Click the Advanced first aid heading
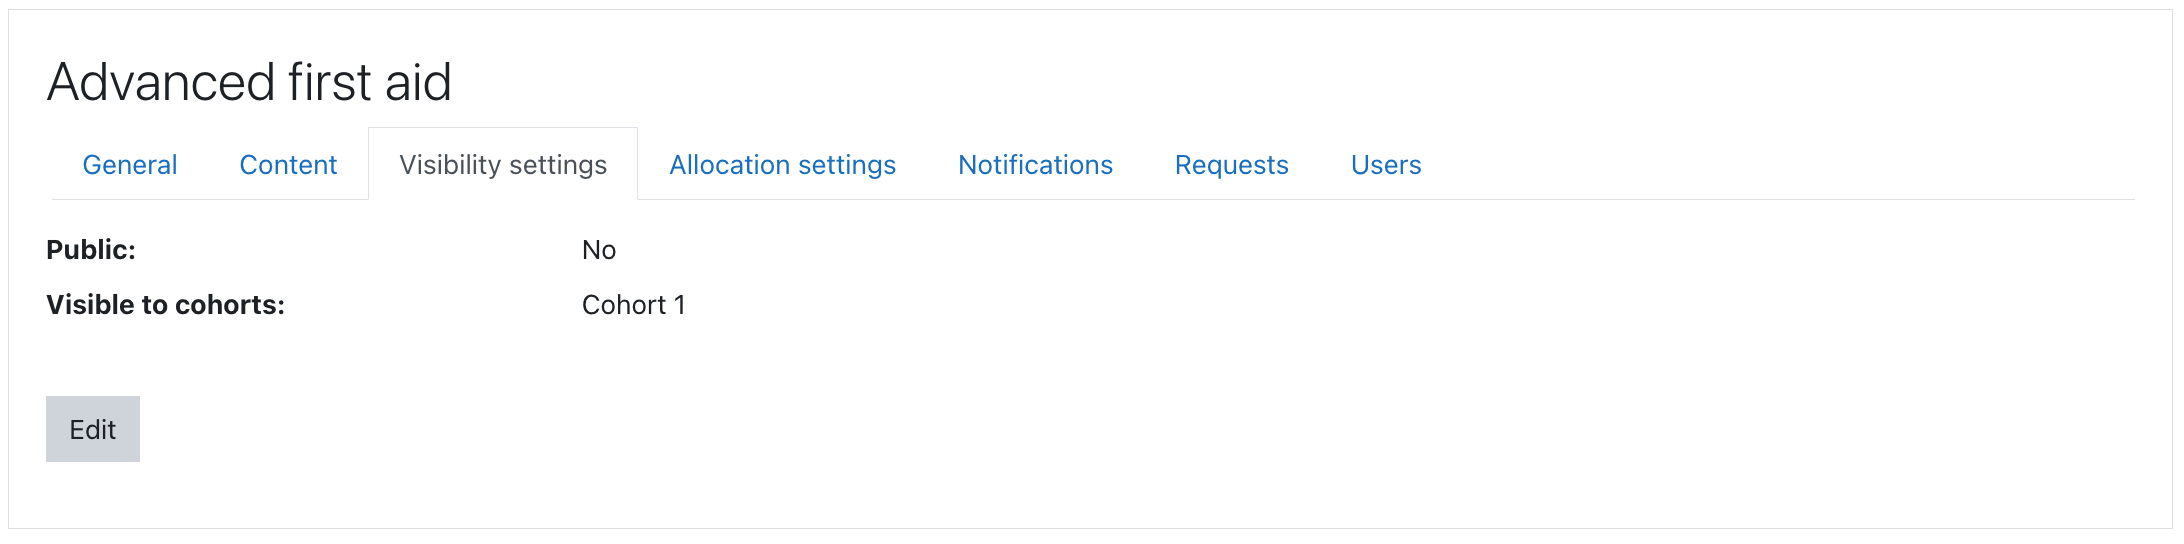Viewport: 2184px width, 544px height. click(249, 82)
